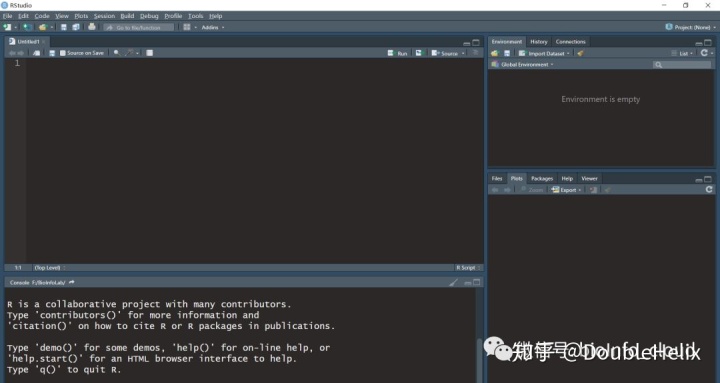Open the (Top Level) scope selector
The height and width of the screenshot is (383, 720).
point(50,267)
